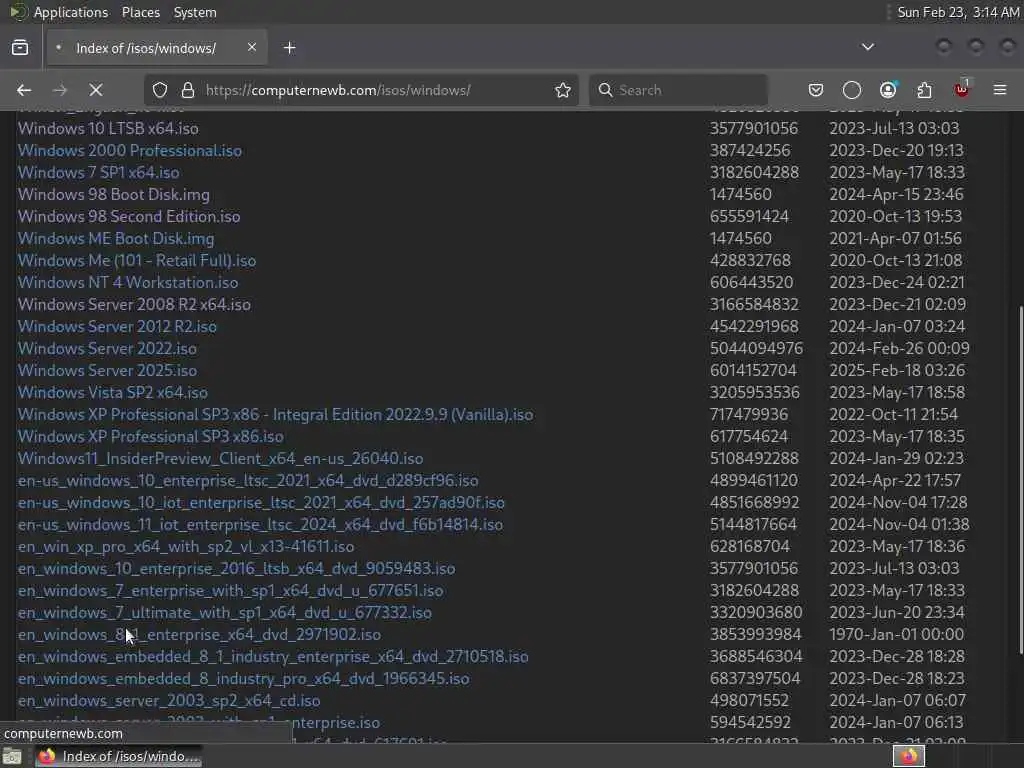Click file size 6014152704

753,371
